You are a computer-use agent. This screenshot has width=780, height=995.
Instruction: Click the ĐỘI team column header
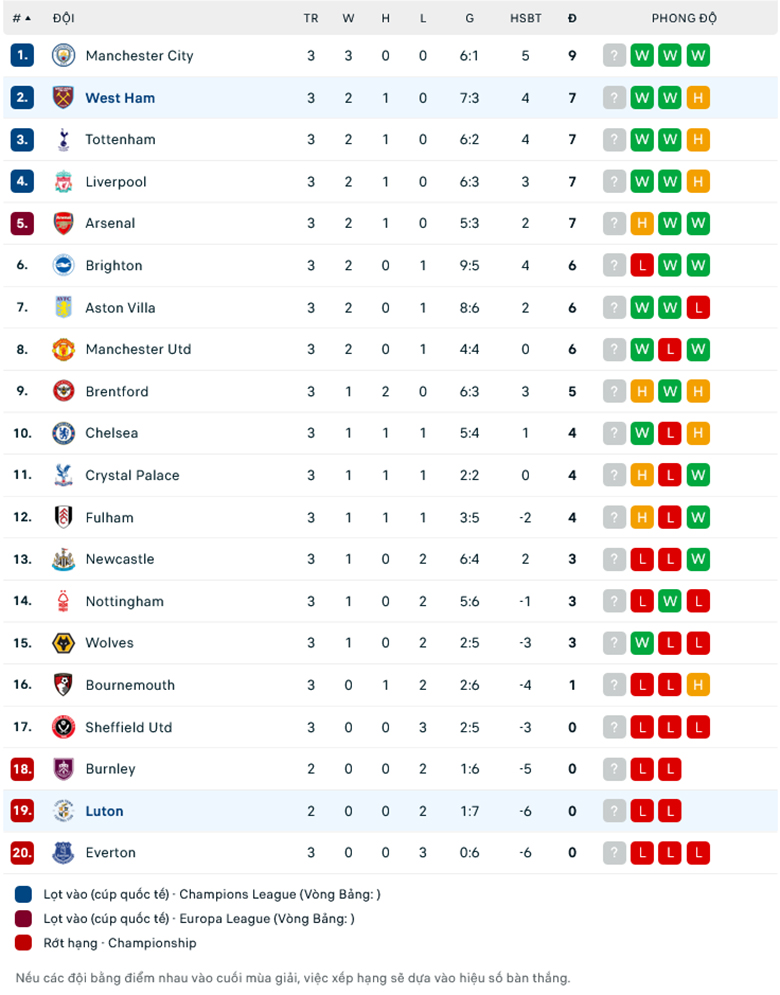(64, 18)
